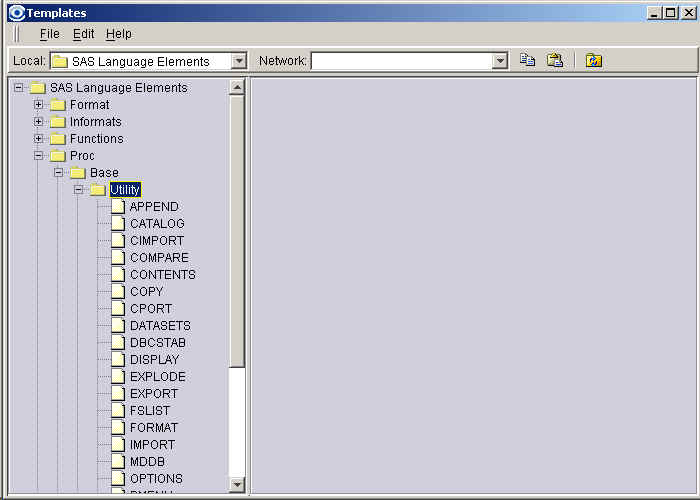The image size is (700, 500).
Task: Select the IMPORT procedure text
Action: point(152,445)
